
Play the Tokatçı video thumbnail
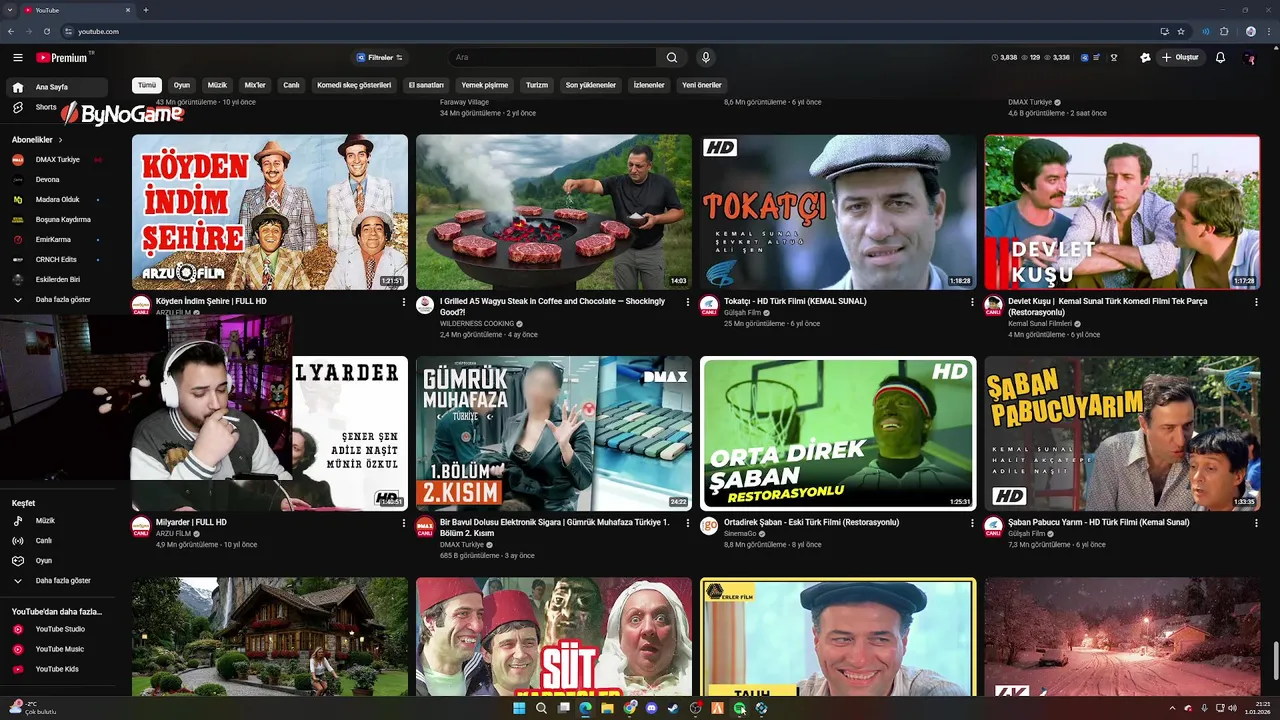[838, 212]
